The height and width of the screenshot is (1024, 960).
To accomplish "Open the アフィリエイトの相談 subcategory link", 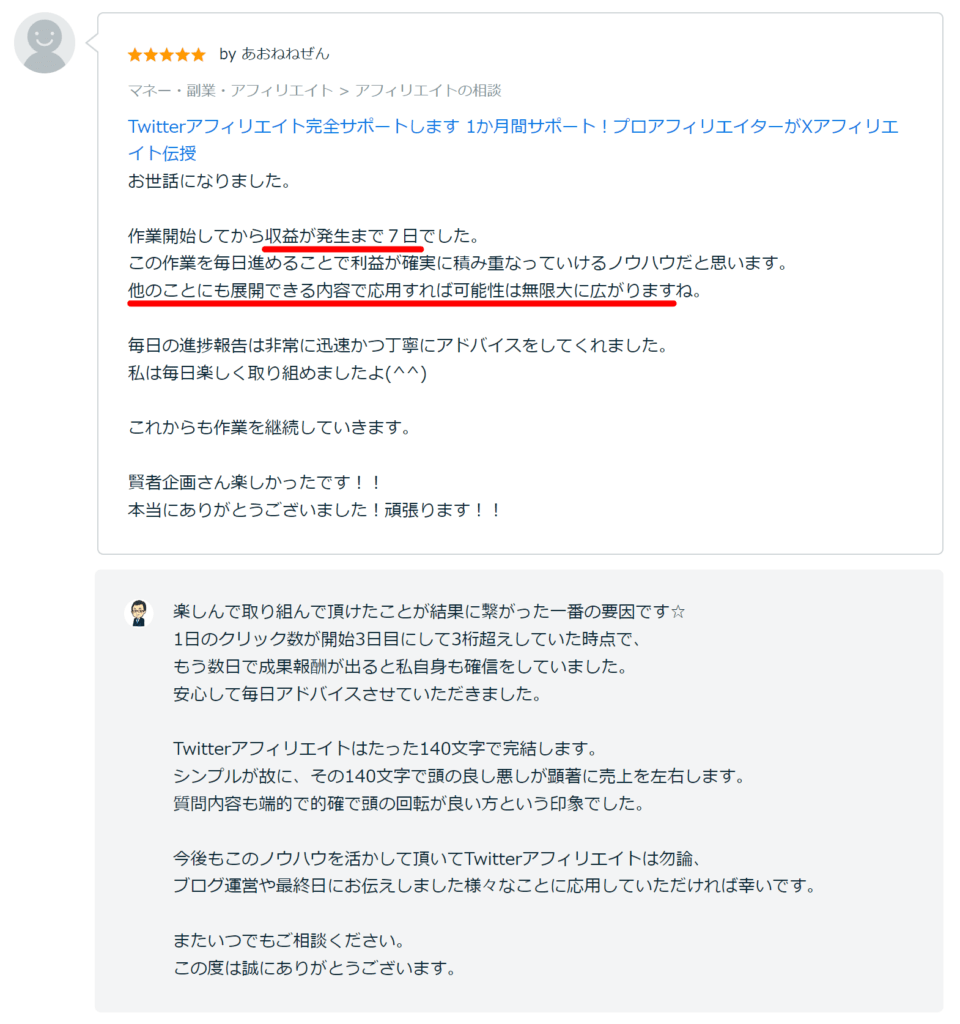I will 430,90.
